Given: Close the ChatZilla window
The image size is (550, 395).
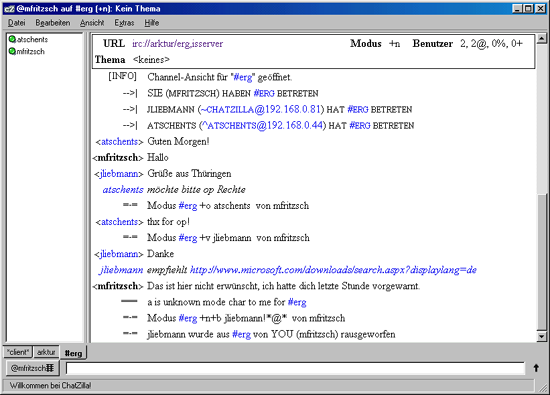Looking at the screenshot, I should [x=541, y=9].
